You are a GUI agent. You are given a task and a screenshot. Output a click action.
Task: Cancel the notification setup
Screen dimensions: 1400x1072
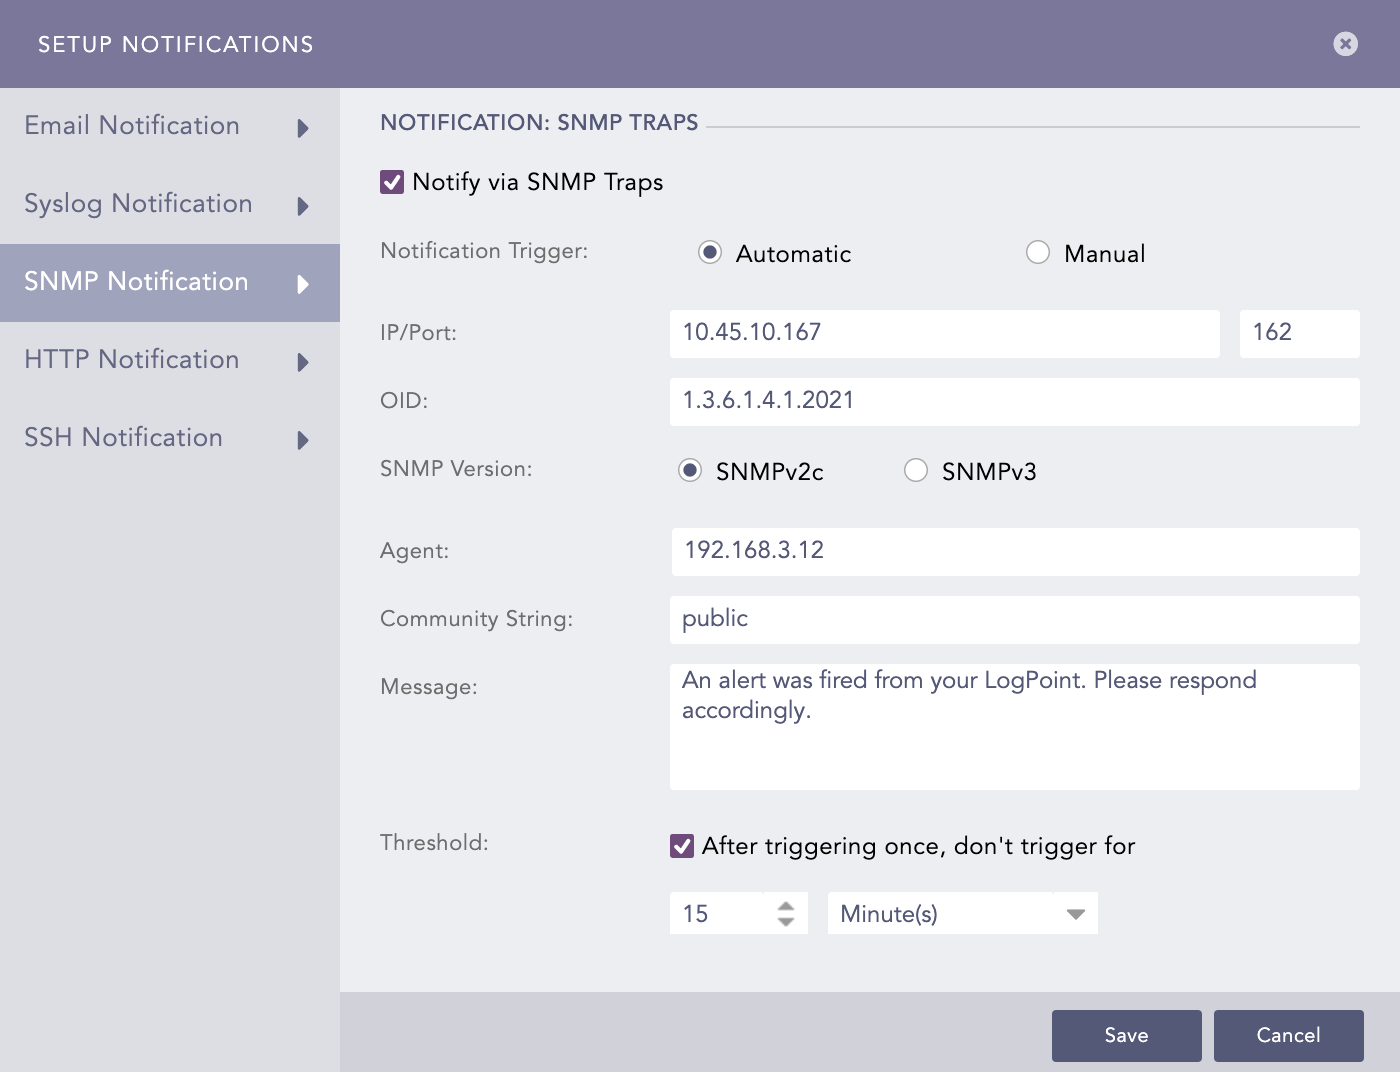1288,1036
